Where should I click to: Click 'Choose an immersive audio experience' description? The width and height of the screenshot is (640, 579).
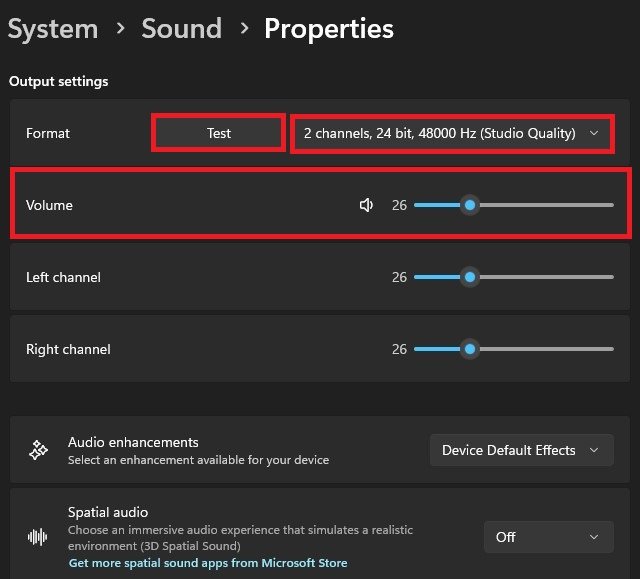[x=240, y=538]
